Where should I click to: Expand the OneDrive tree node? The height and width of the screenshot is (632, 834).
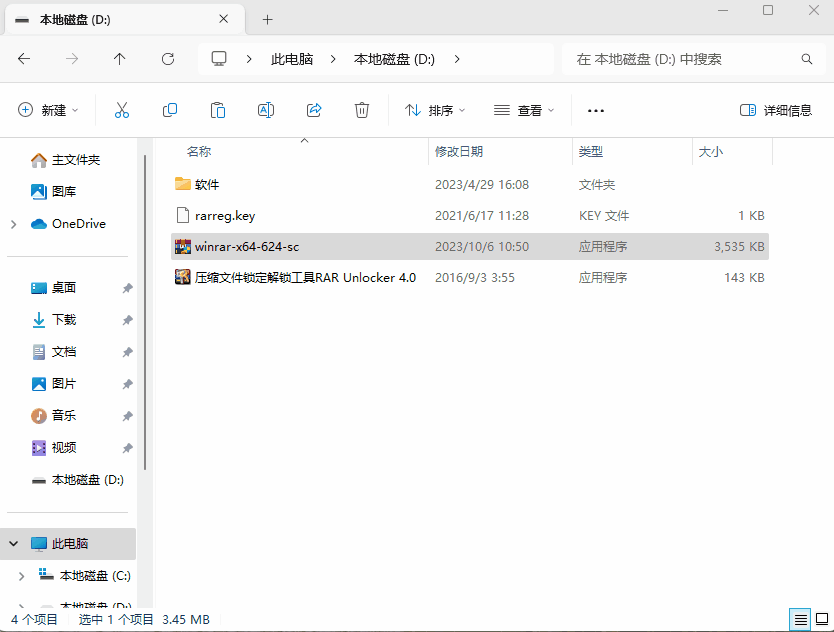tap(13, 224)
